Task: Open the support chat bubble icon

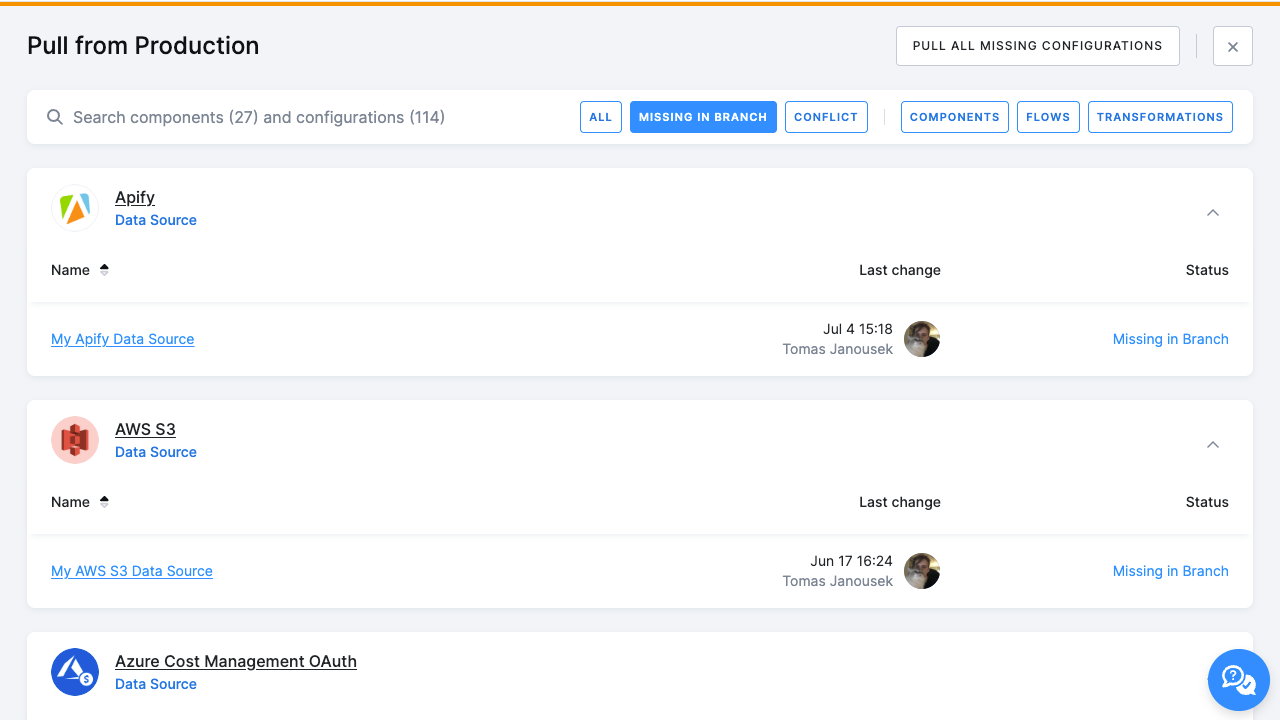Action: (x=1239, y=680)
